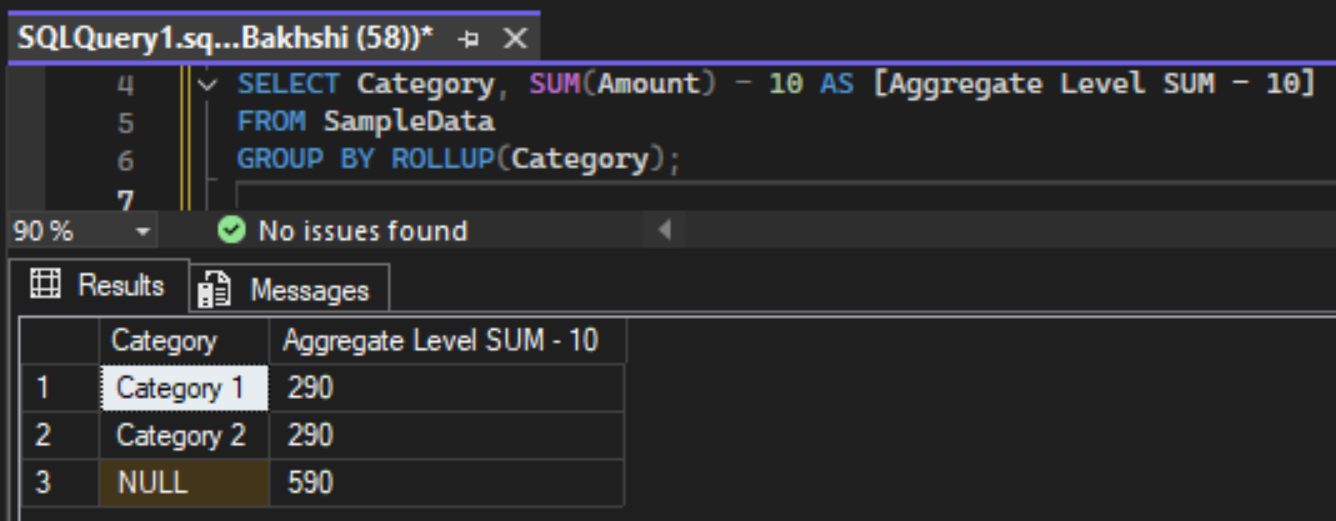Click the ROLLUP keyword in the query

click(443, 159)
